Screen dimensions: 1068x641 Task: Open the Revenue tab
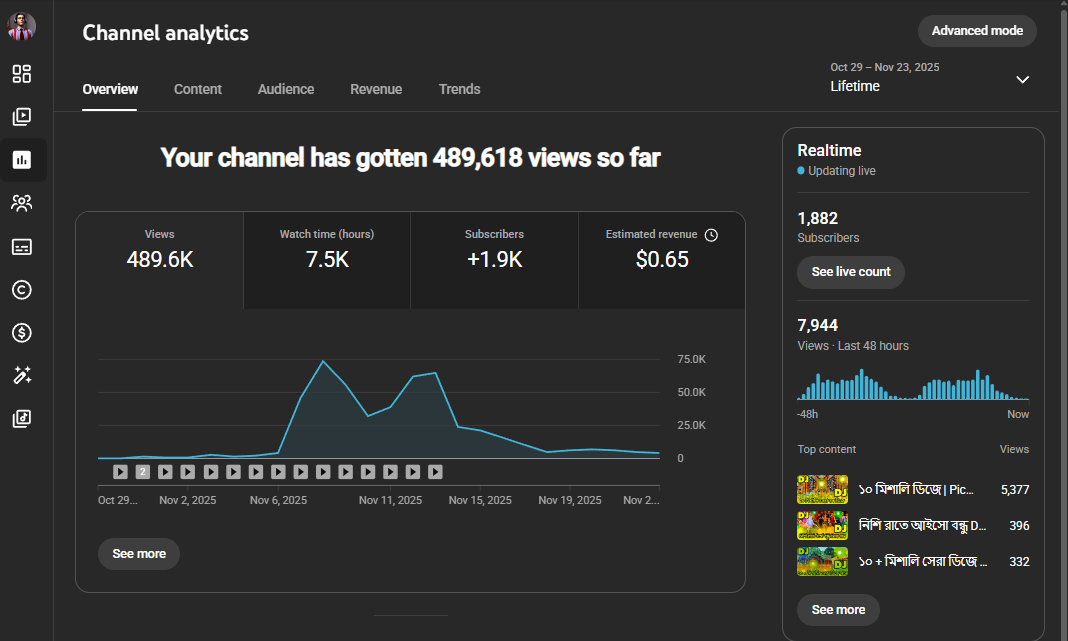pyautogui.click(x=376, y=89)
